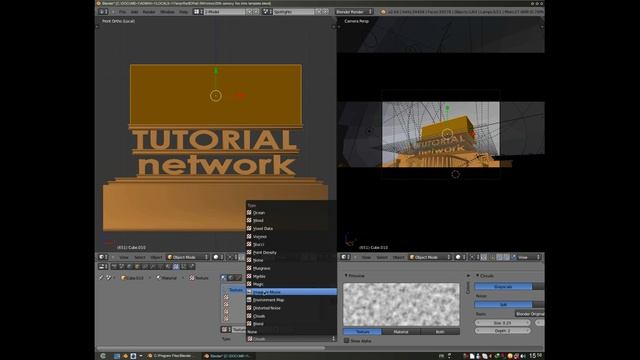Open the Blender Render engine dropdown
The height and width of the screenshot is (360, 640).
[354, 12]
